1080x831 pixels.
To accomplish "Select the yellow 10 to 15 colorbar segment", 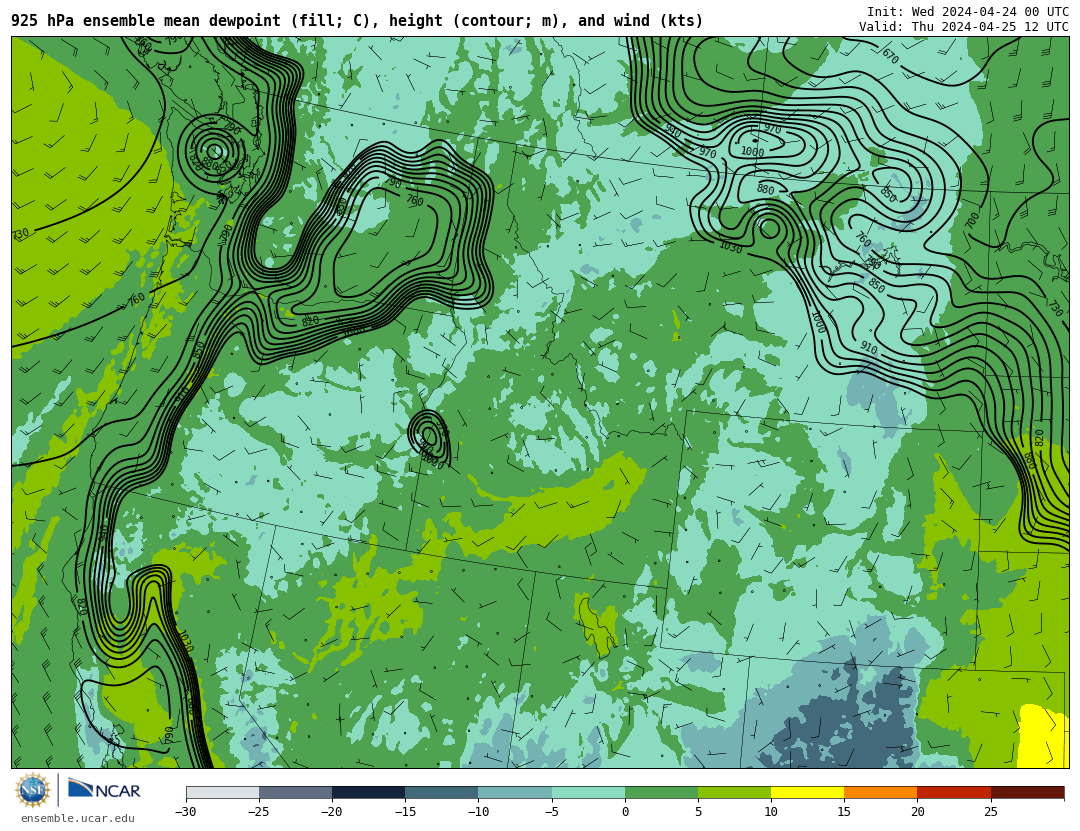I will pos(807,792).
